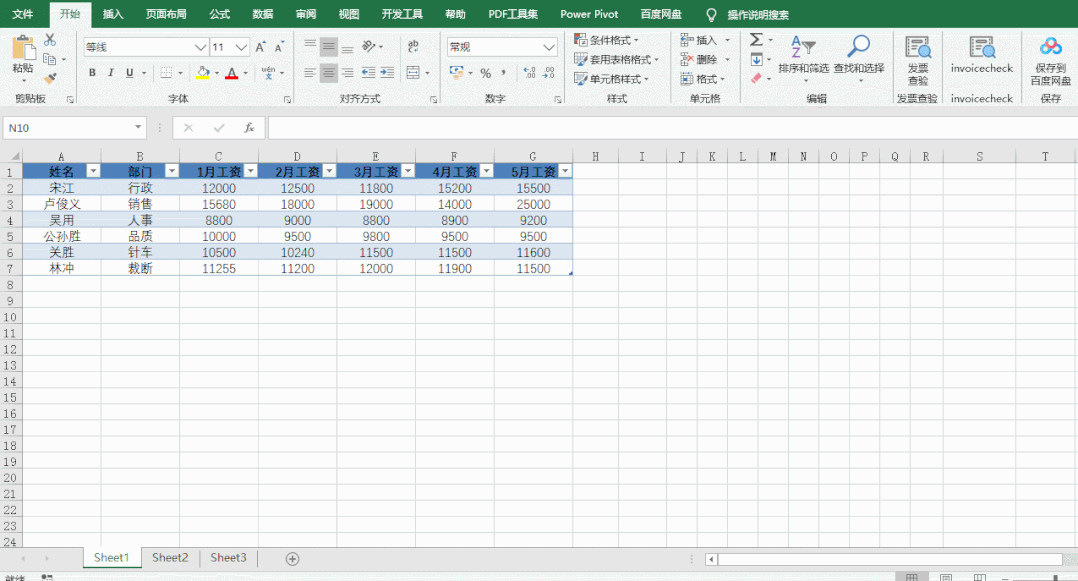
Task: Open the Page Layout (页面布局) tab
Action: point(166,14)
